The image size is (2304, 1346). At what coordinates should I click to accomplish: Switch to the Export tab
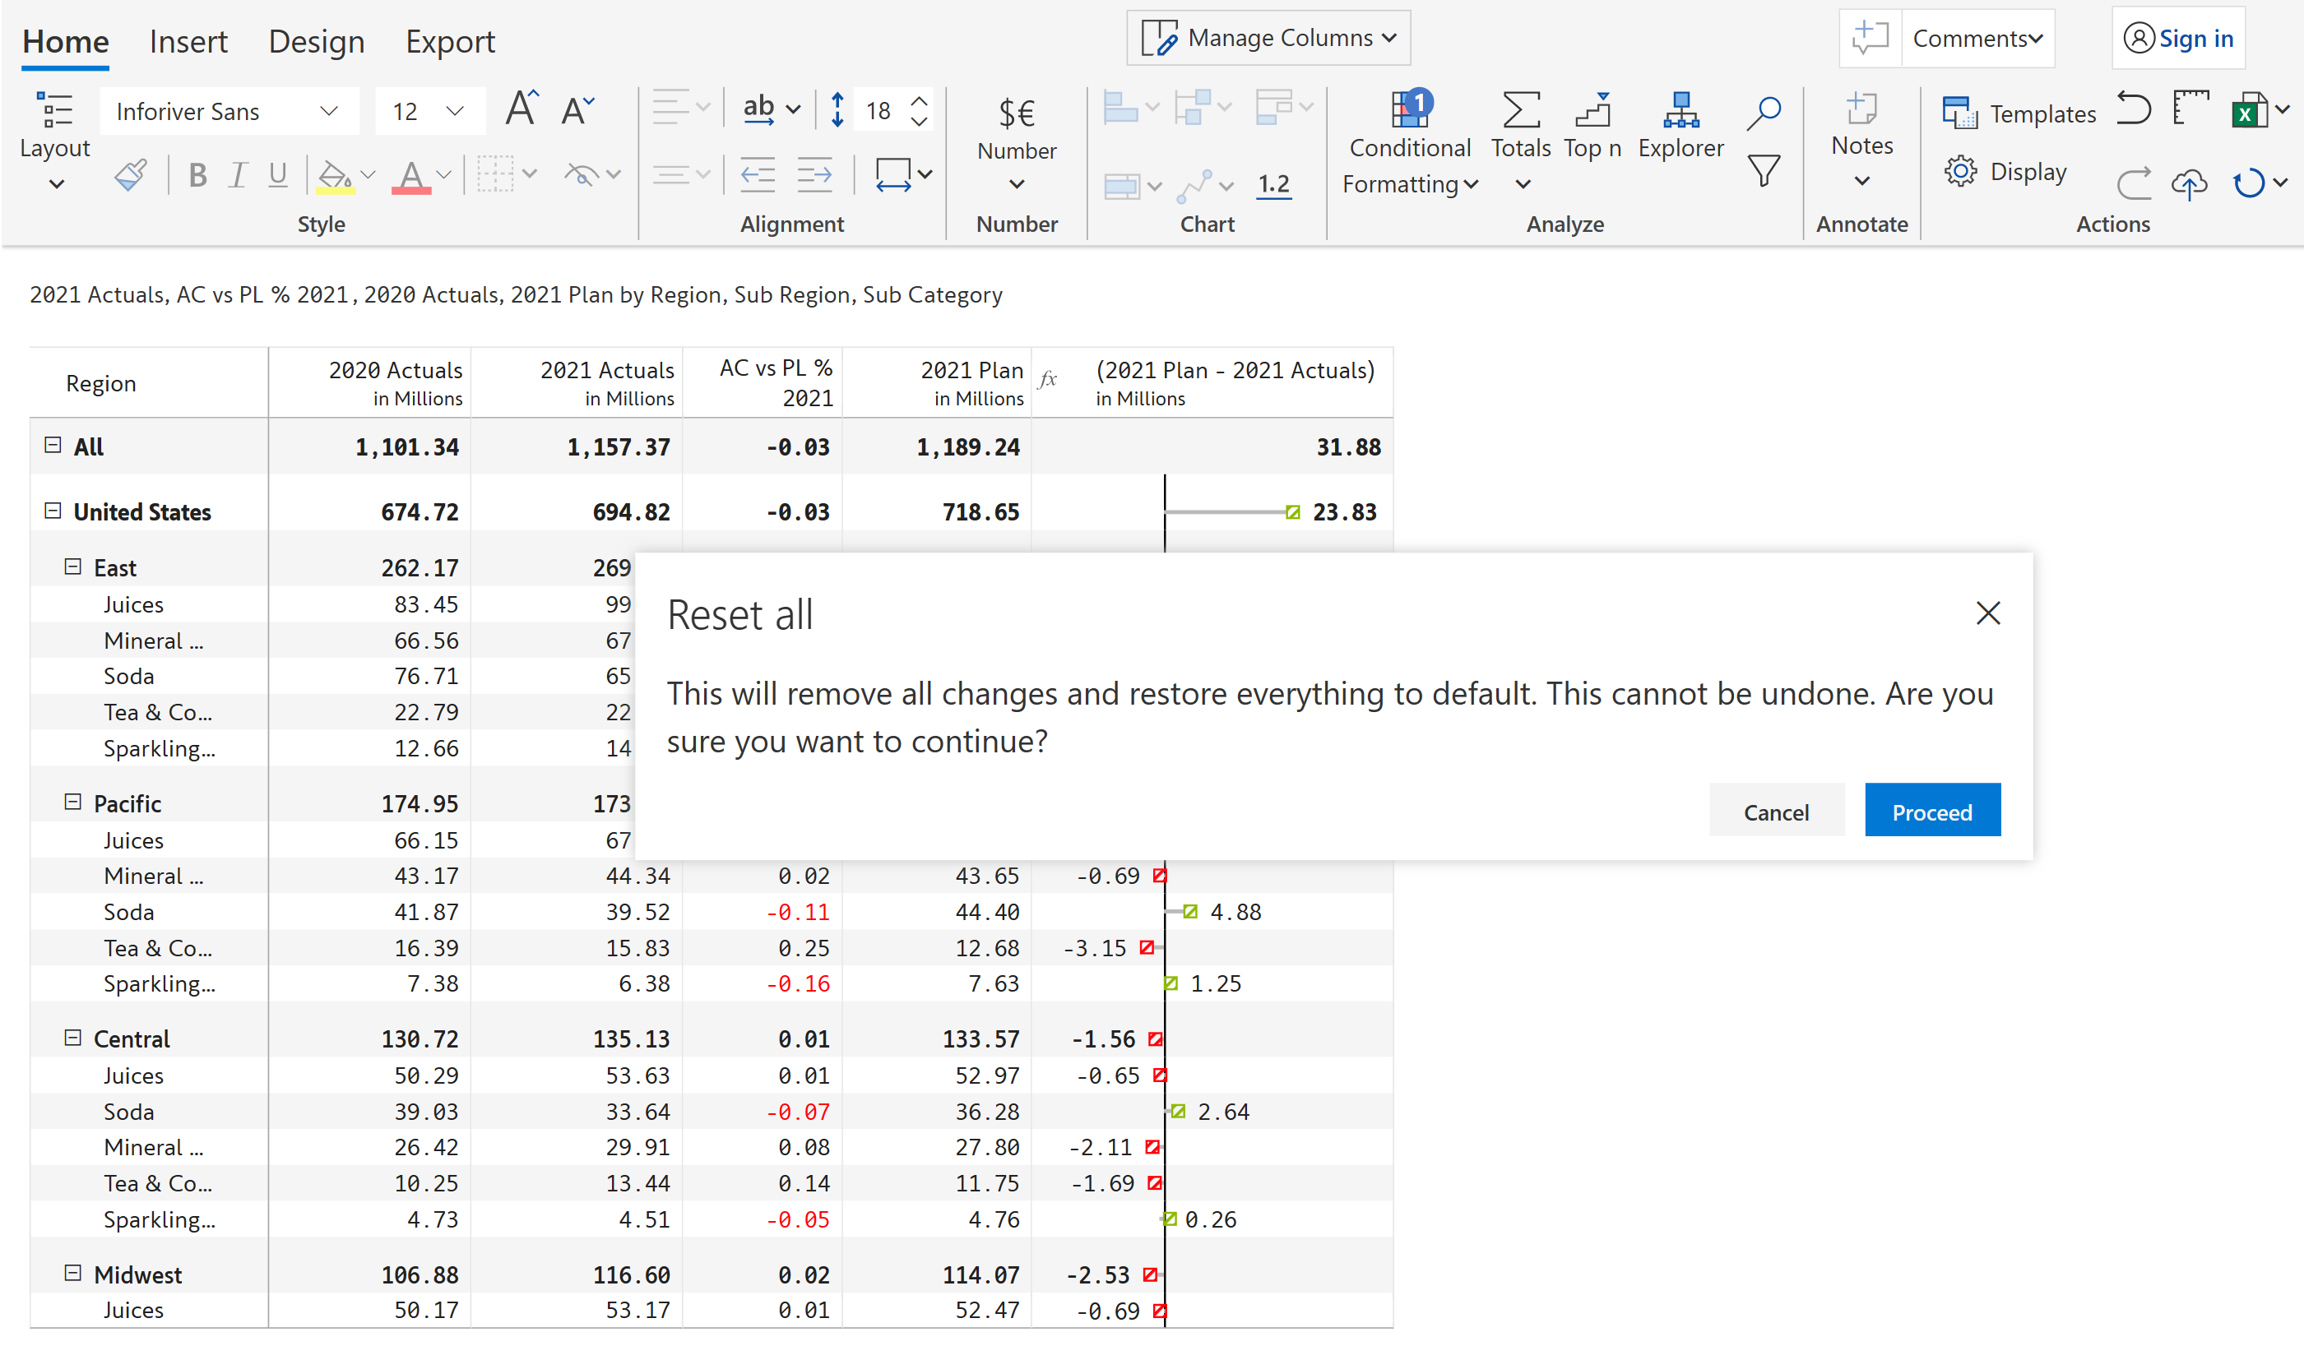pyautogui.click(x=450, y=41)
